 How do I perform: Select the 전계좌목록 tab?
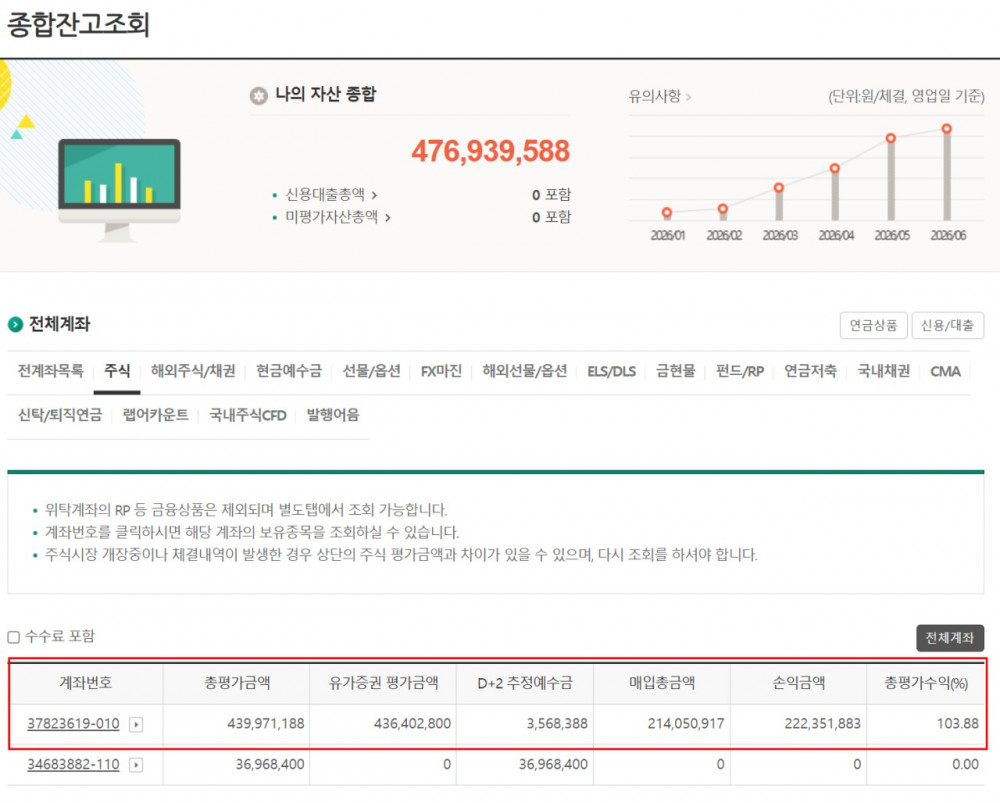tap(50, 371)
